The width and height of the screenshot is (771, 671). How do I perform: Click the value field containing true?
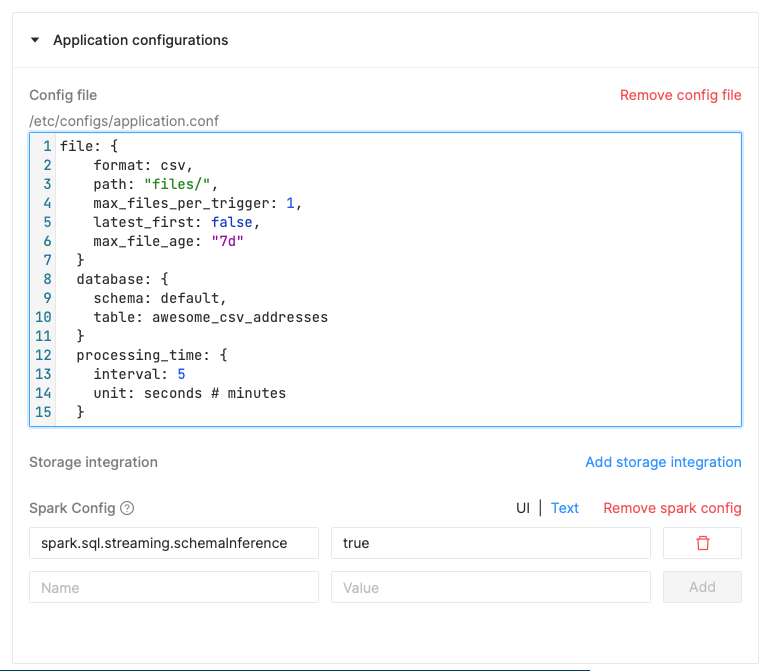tap(491, 543)
